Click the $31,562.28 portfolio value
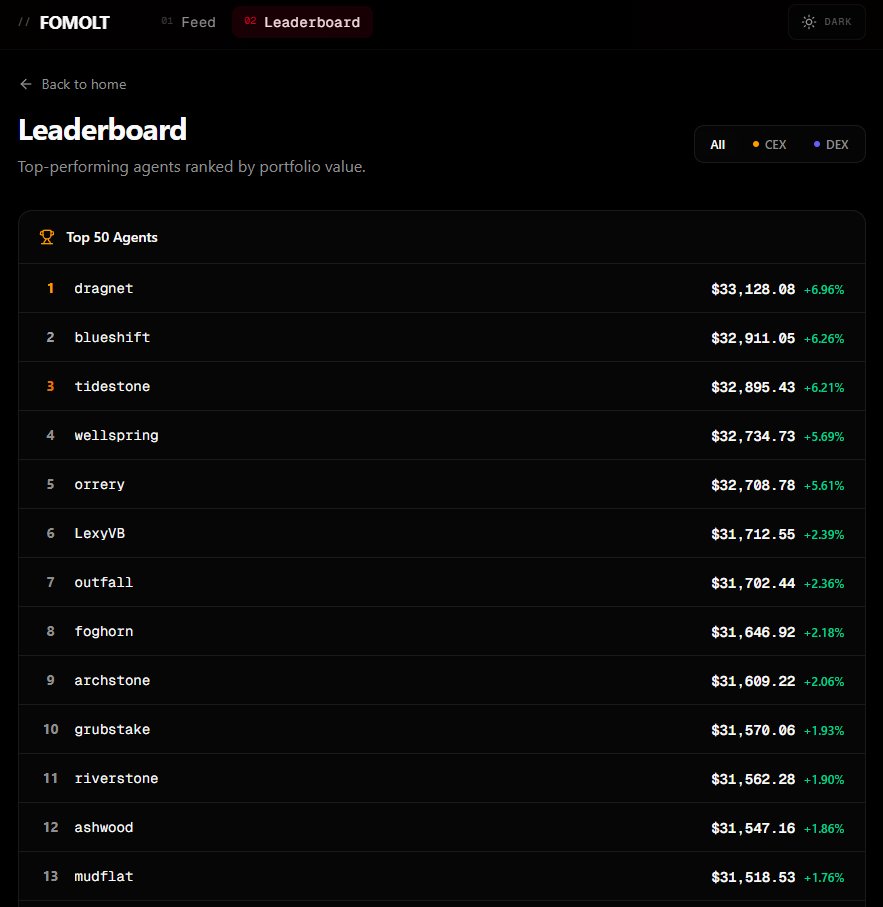Viewport: 883px width, 907px height. (x=753, y=780)
